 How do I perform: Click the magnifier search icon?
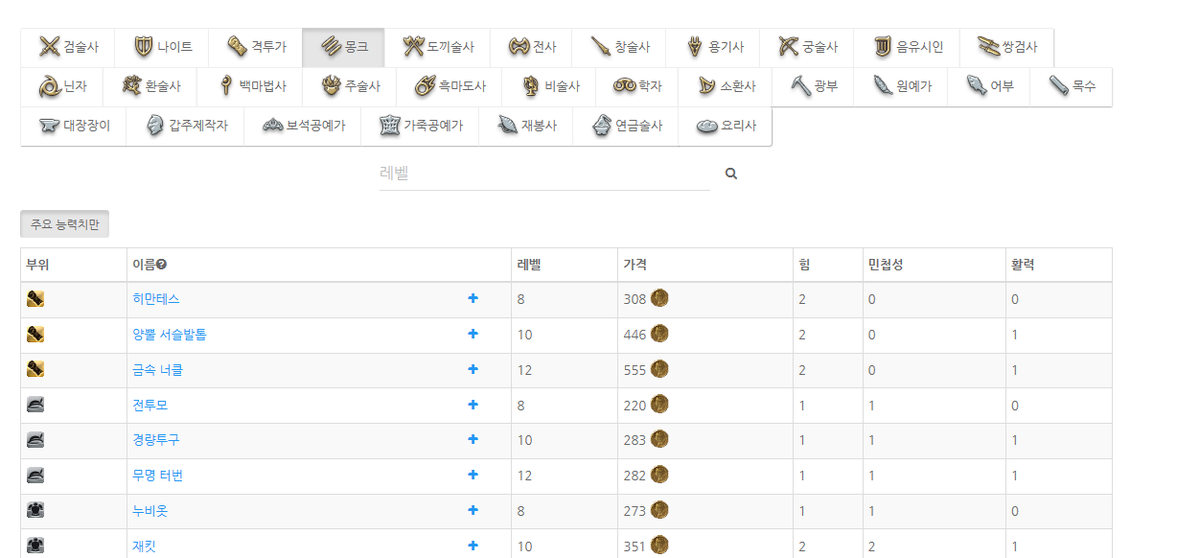coord(731,174)
